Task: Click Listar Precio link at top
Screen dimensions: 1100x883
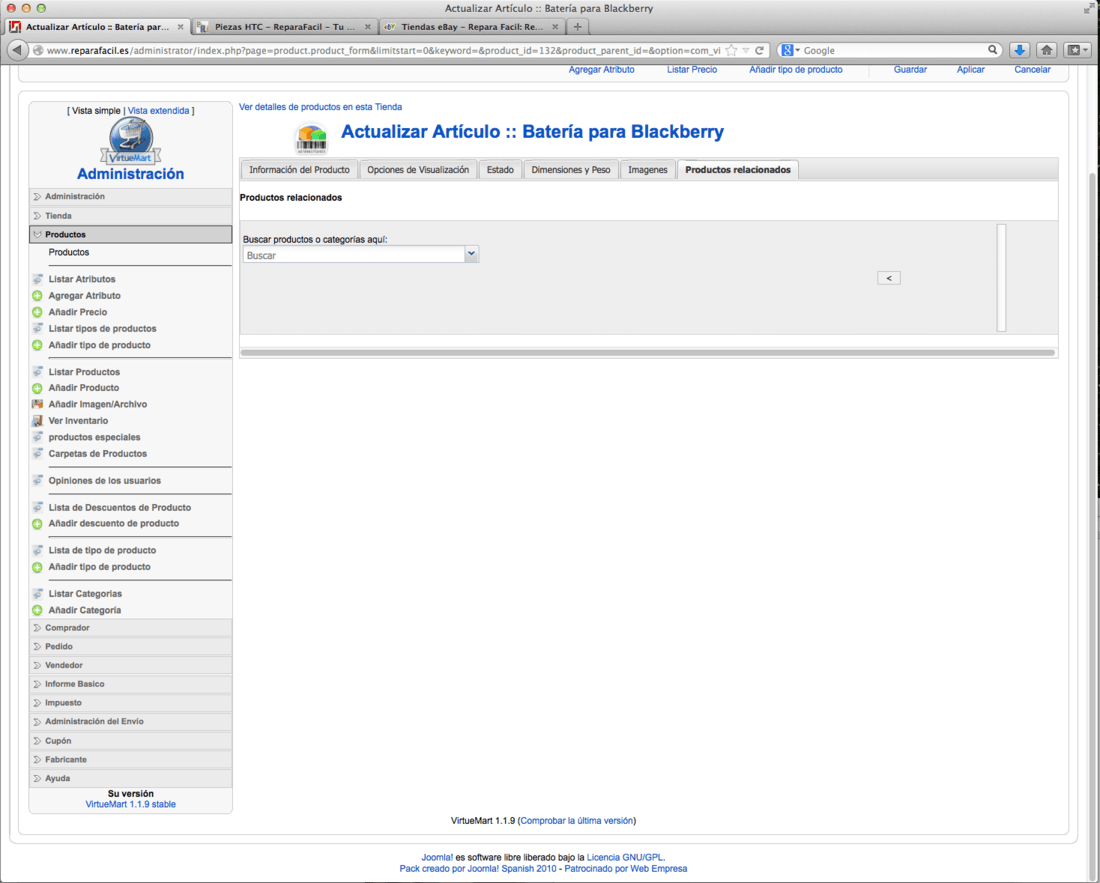Action: 692,69
